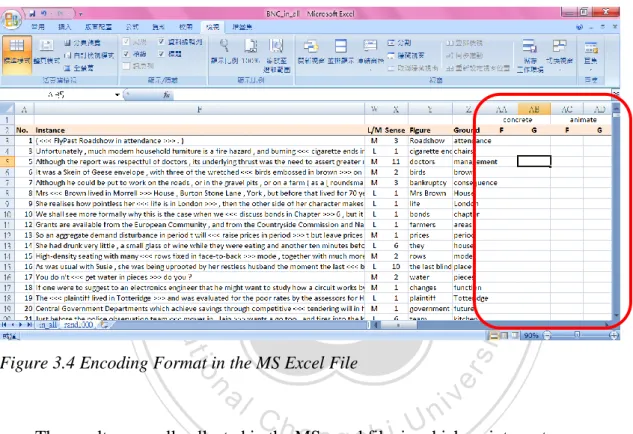Click the 'animate' header cell
Image resolution: width=633 pixels, height=434 pixels.
coord(583,120)
